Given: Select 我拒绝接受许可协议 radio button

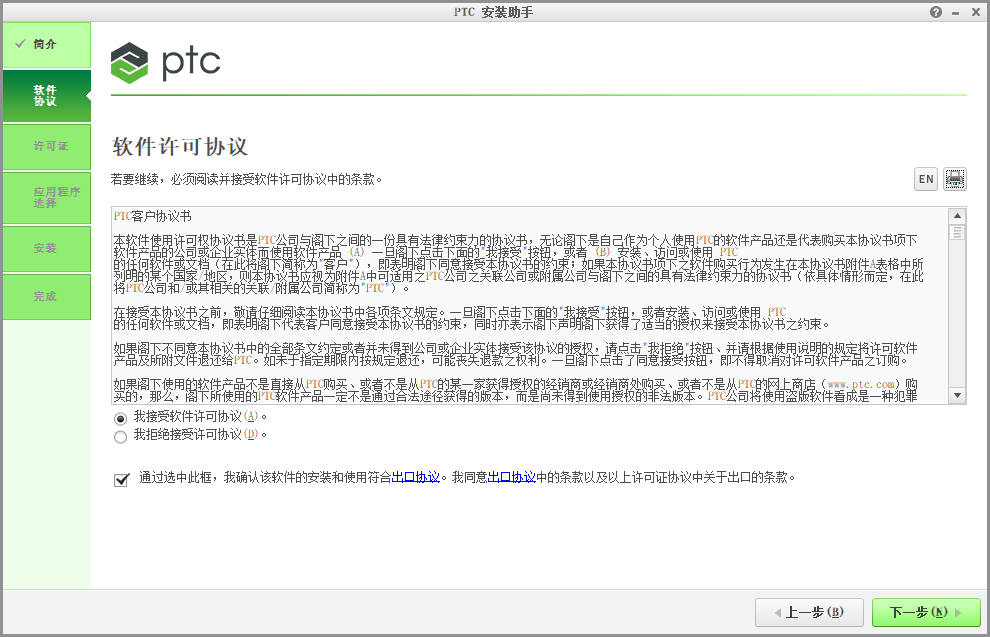Looking at the screenshot, I should coord(121,436).
